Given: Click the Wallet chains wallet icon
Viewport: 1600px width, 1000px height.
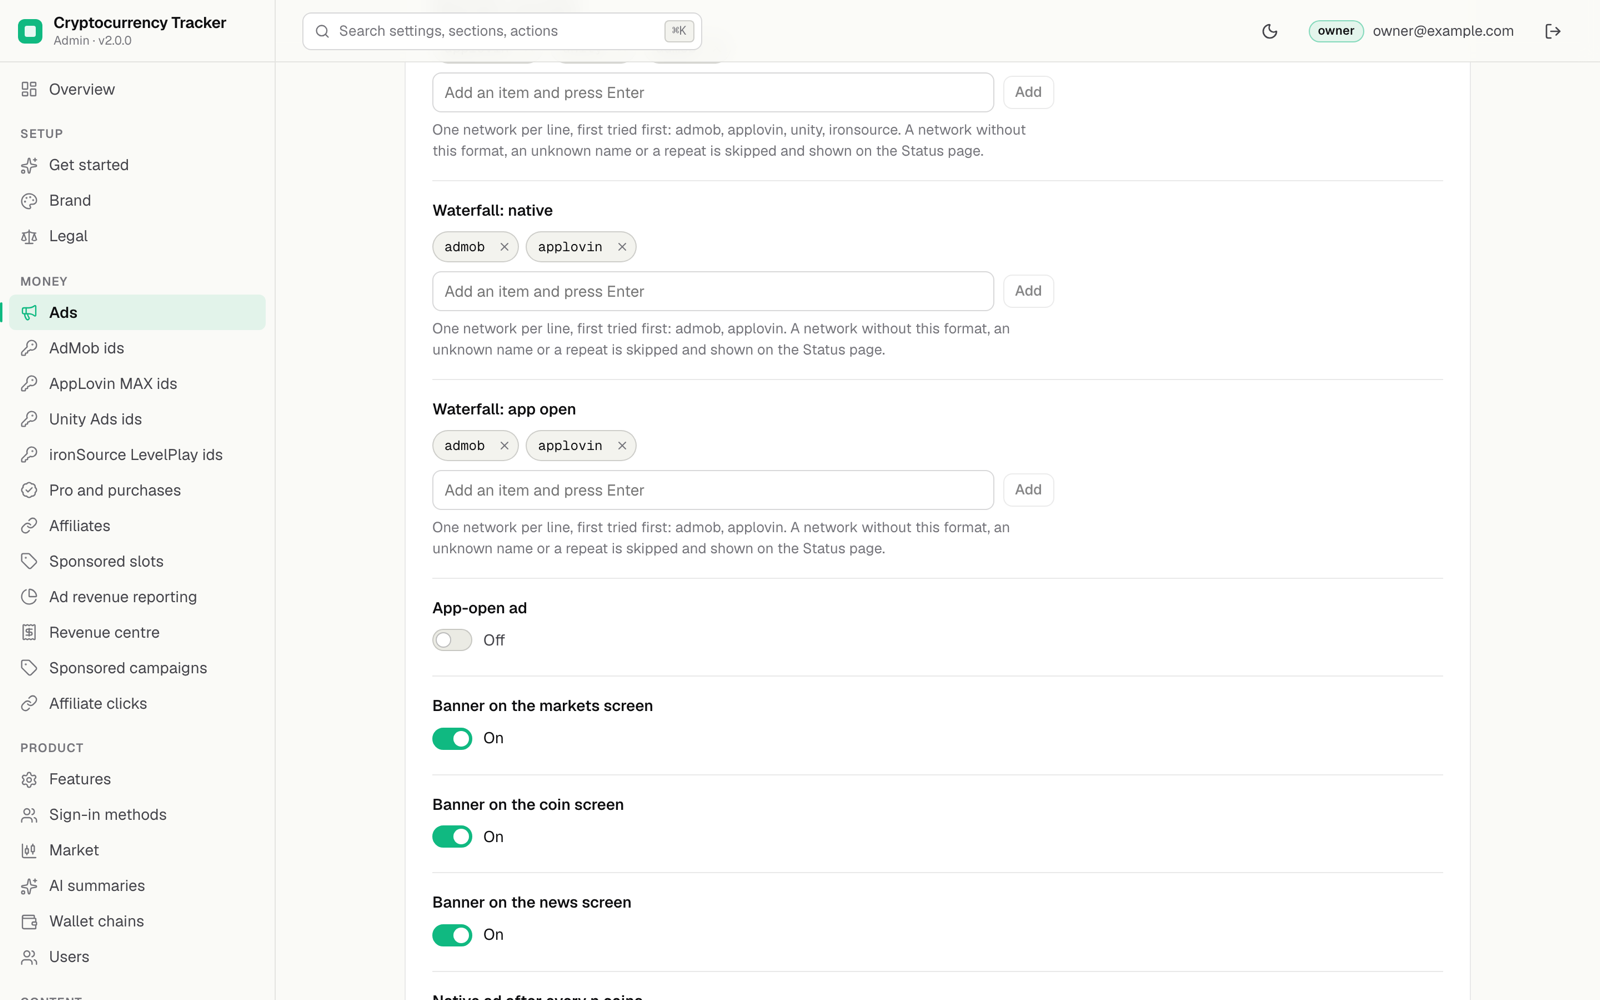Looking at the screenshot, I should pyautogui.click(x=29, y=921).
